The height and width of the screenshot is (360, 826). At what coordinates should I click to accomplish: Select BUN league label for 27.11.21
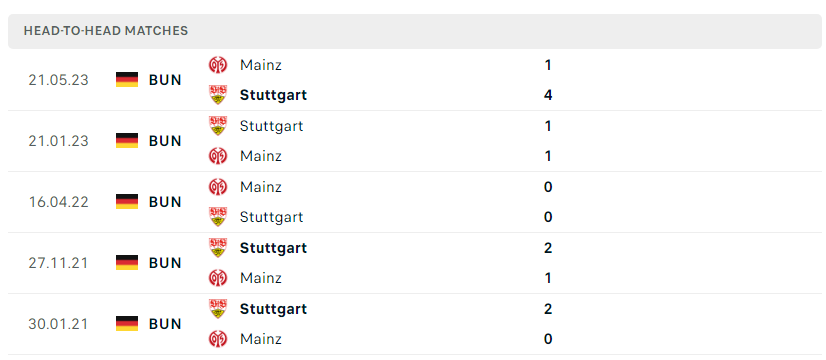(165, 263)
